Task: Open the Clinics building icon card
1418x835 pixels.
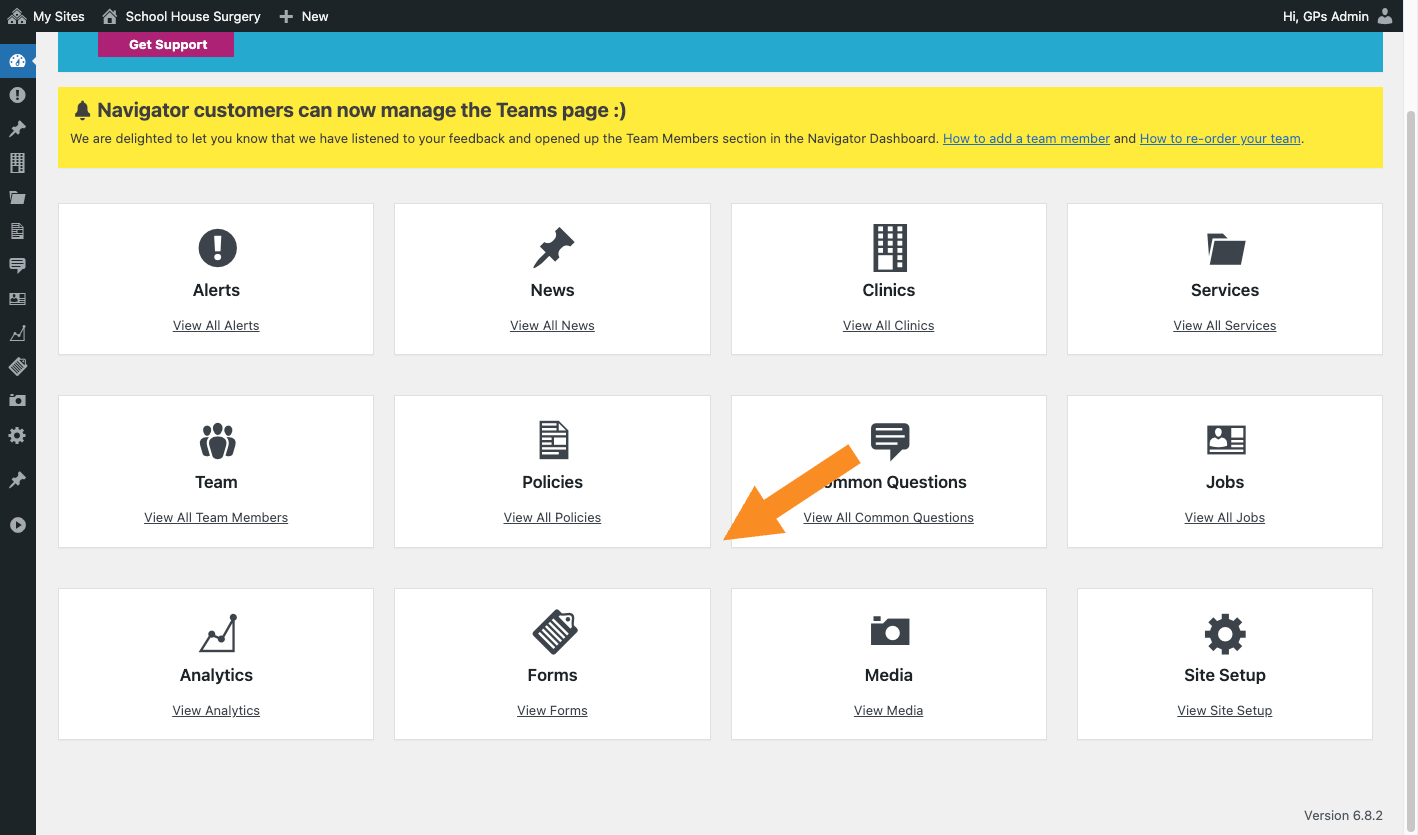Action: 889,248
